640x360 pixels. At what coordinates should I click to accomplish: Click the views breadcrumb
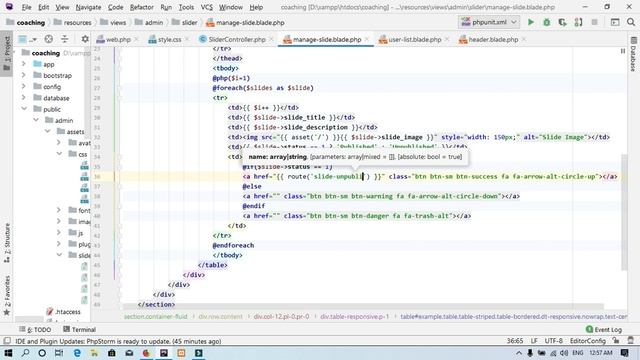tap(113, 22)
